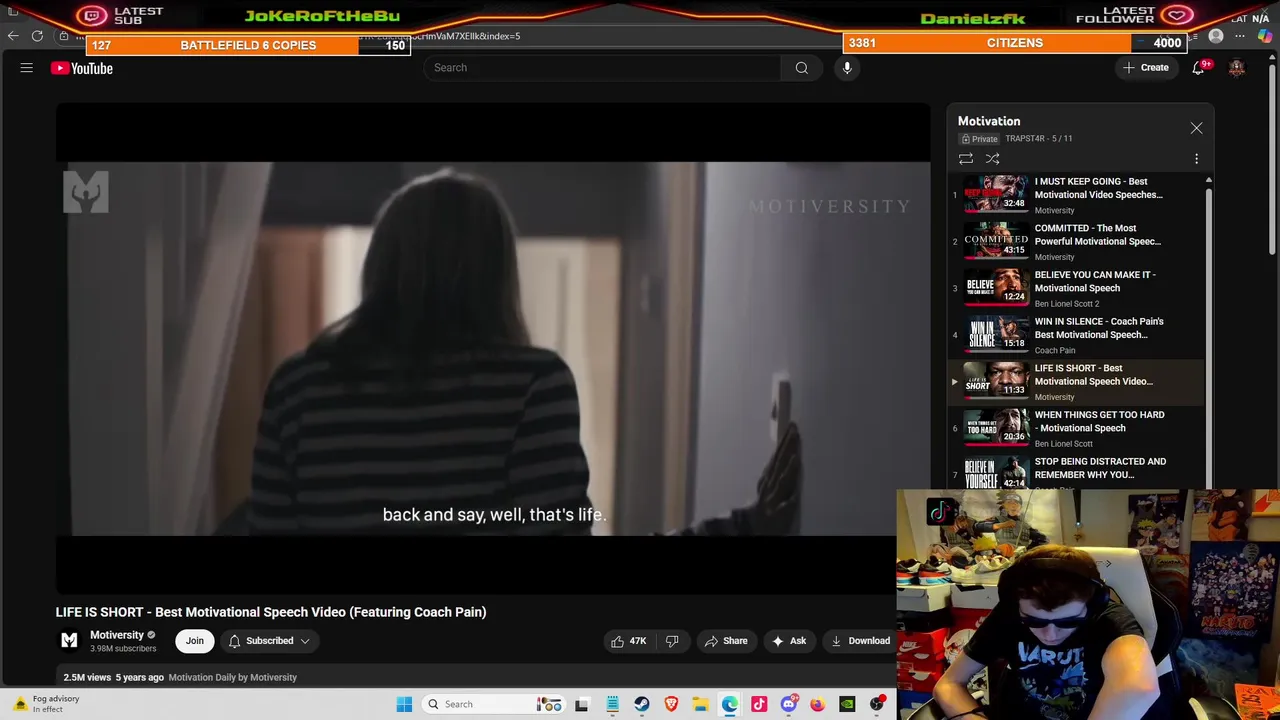Open Brave browser from taskbar
The height and width of the screenshot is (720, 1280).
(x=671, y=704)
